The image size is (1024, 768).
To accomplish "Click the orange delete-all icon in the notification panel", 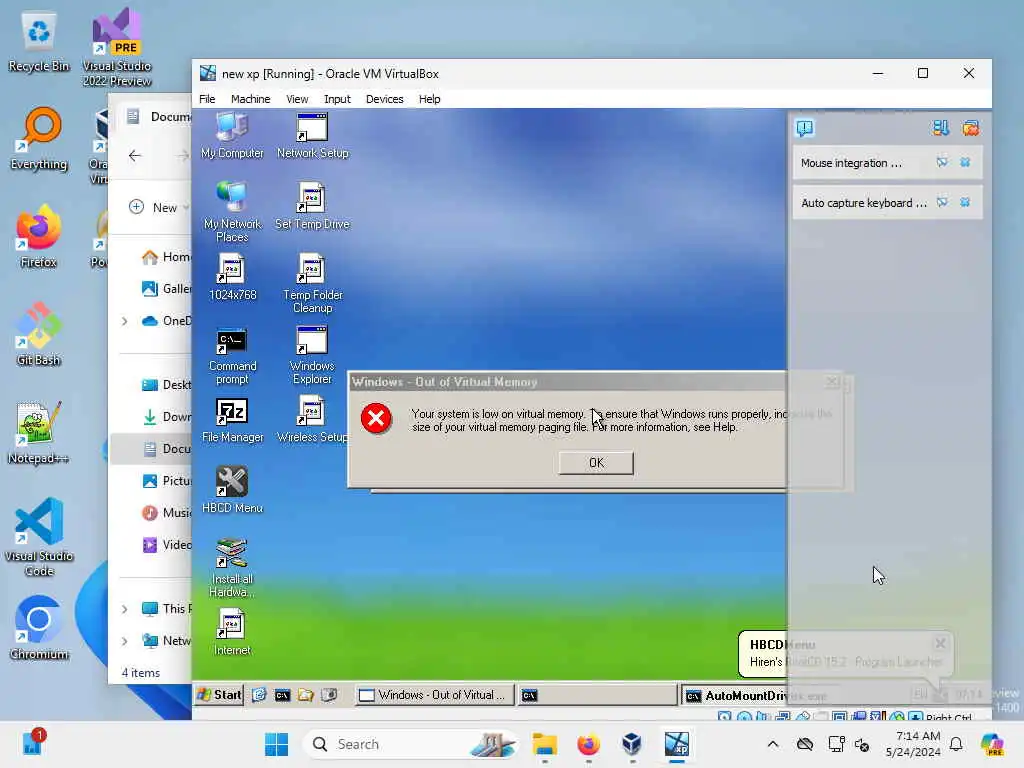I will [x=970, y=128].
